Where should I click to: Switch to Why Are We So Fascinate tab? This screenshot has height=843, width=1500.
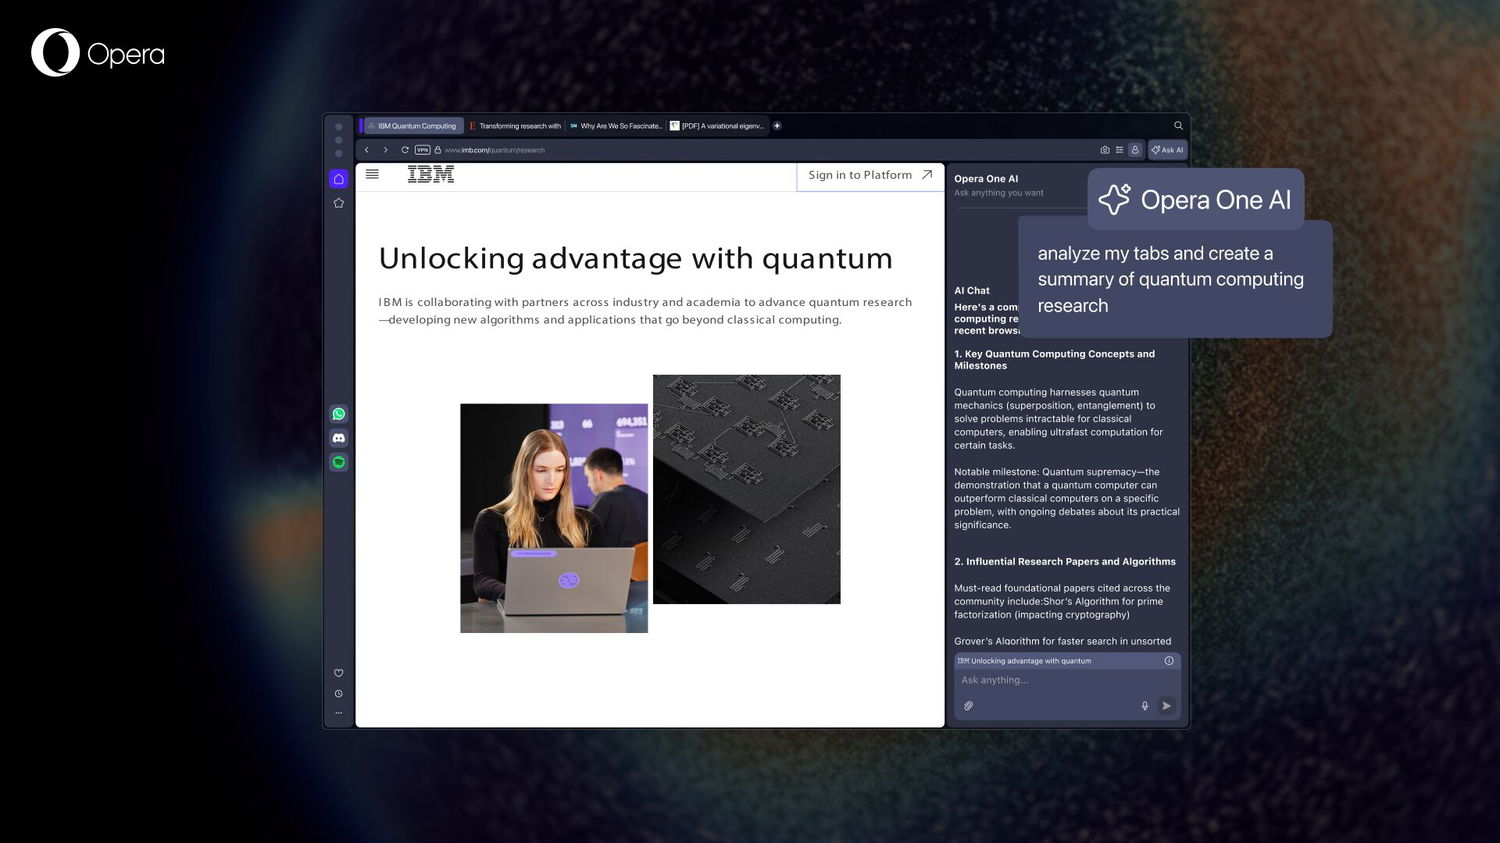click(x=616, y=126)
